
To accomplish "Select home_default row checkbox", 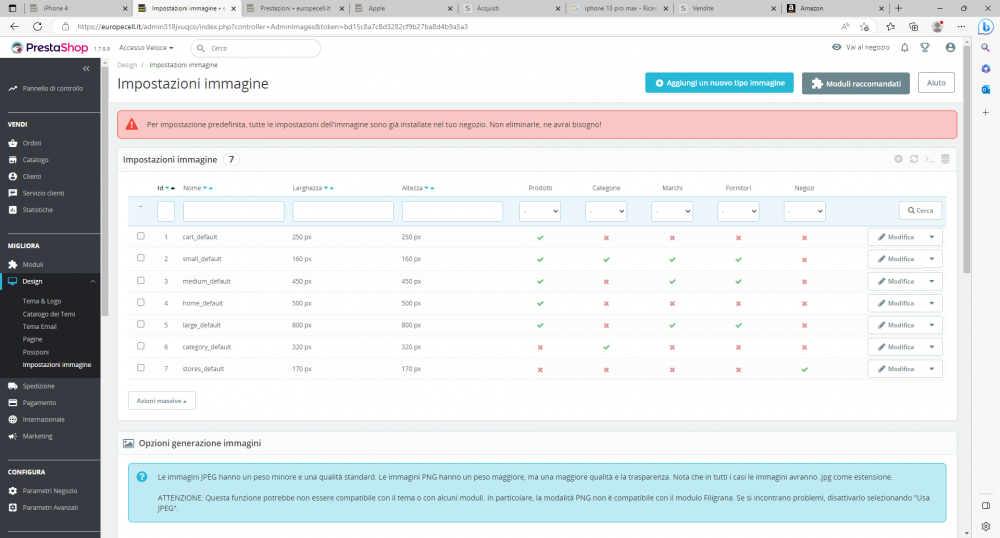I will point(140,302).
